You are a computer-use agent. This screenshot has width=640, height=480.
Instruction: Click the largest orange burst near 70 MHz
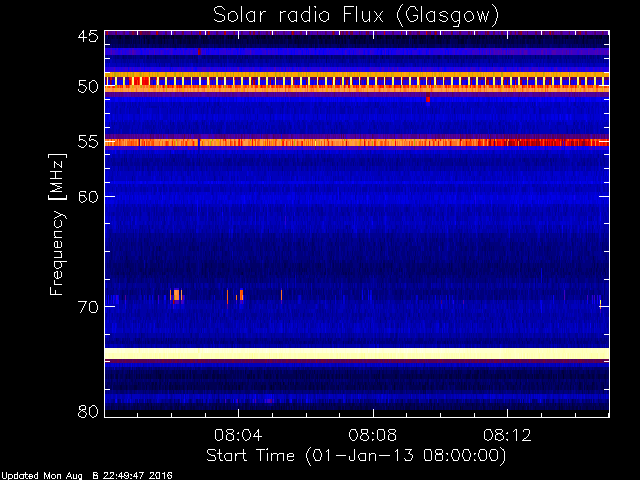click(176, 295)
